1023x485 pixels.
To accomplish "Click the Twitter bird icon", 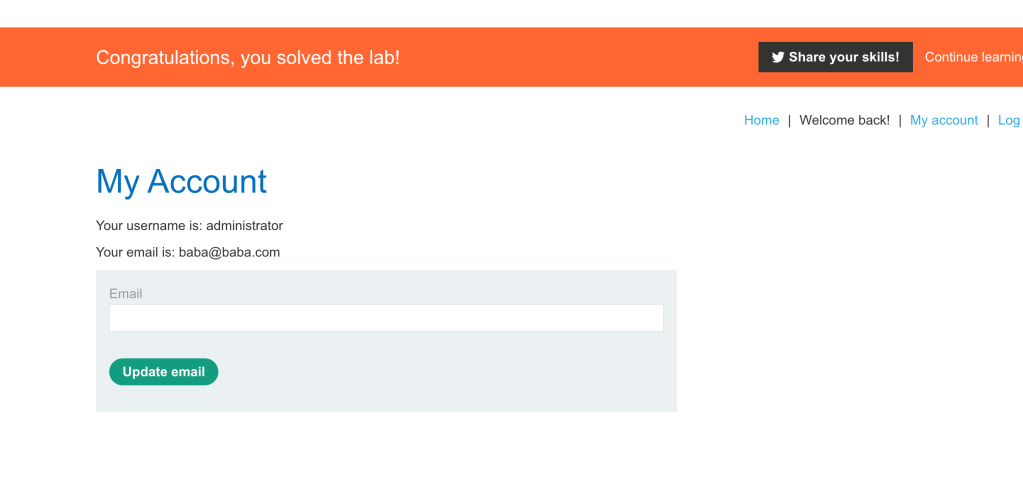I will 778,58.
